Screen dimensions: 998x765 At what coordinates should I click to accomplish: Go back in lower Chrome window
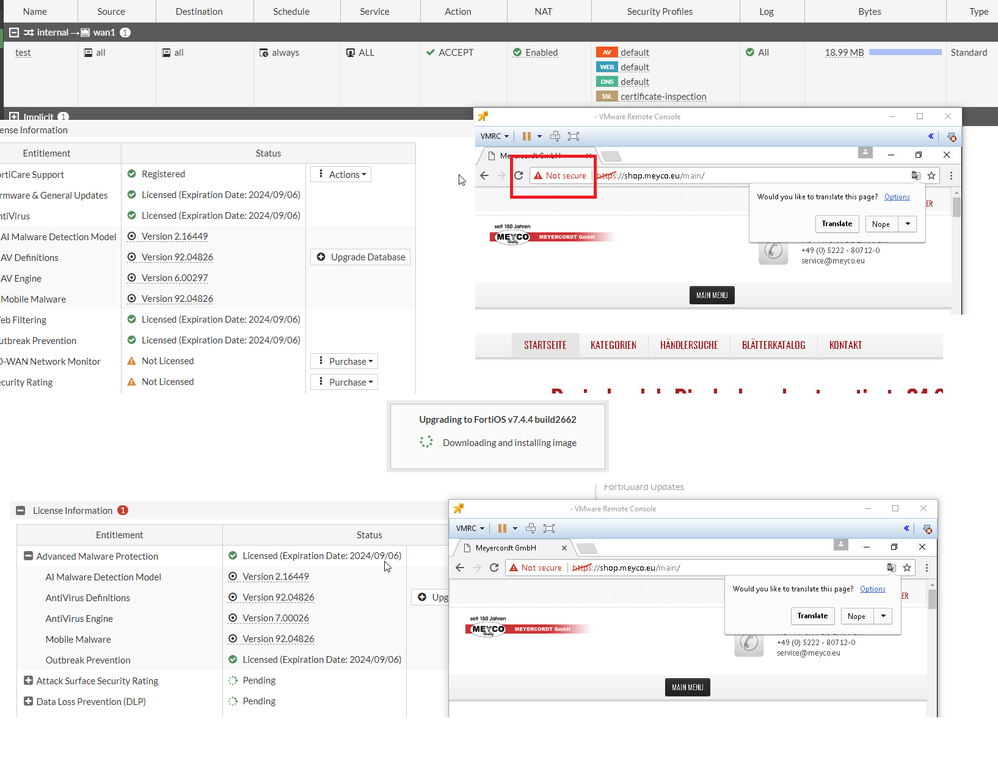460,568
